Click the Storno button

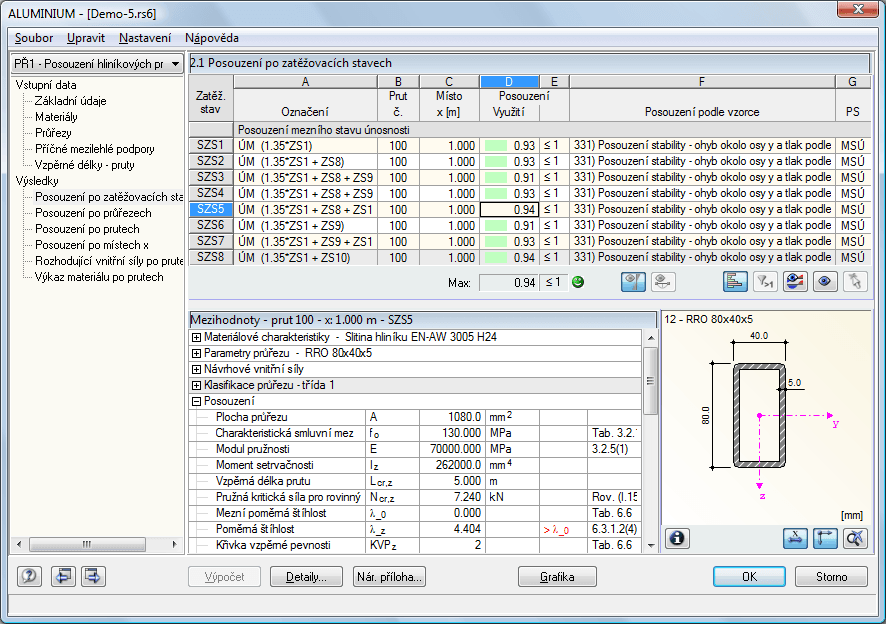pos(831,577)
